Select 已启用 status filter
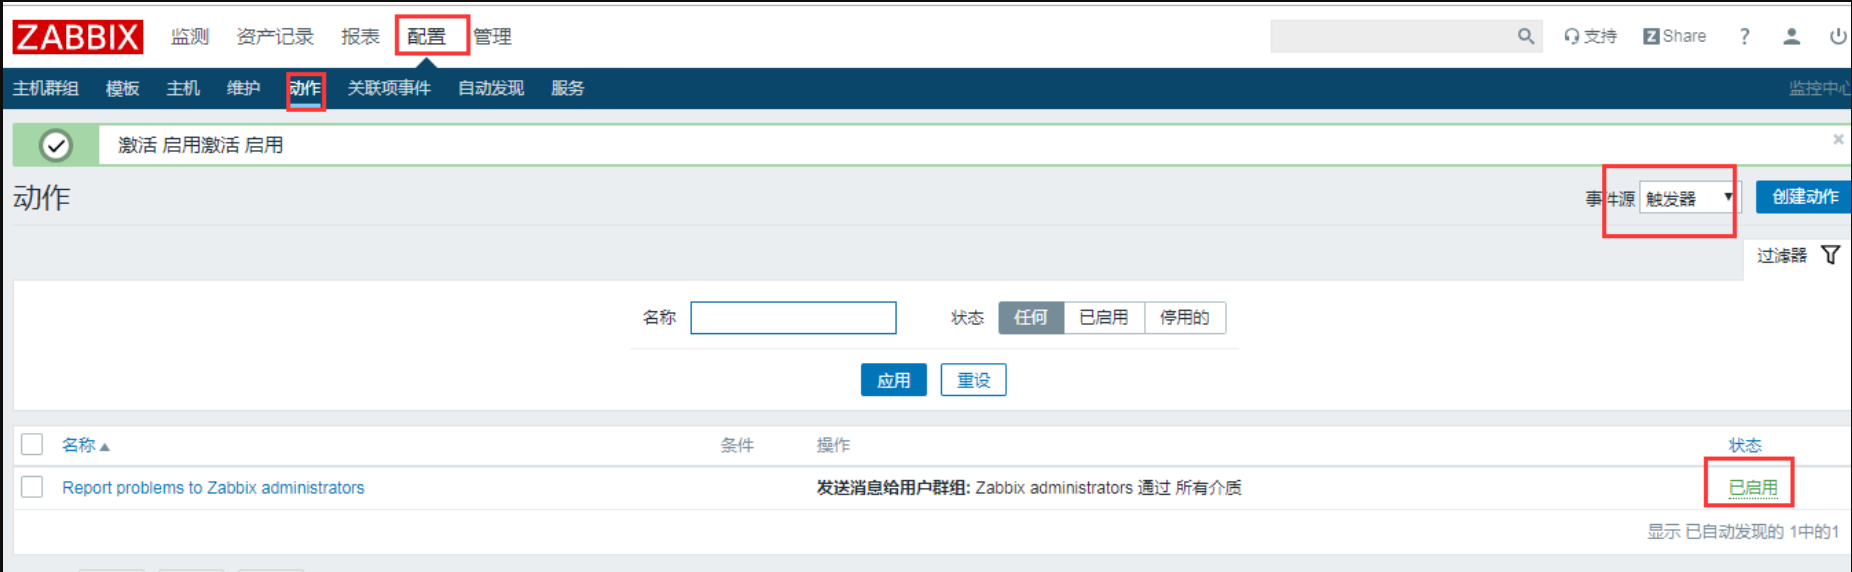The height and width of the screenshot is (572, 1852). click(x=1104, y=318)
